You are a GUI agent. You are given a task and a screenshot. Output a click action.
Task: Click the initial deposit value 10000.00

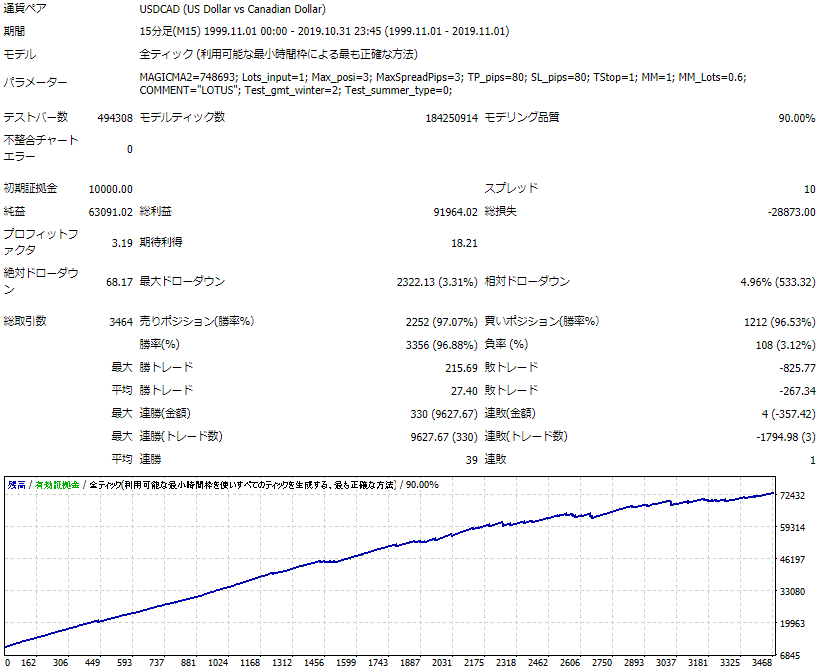[110, 189]
